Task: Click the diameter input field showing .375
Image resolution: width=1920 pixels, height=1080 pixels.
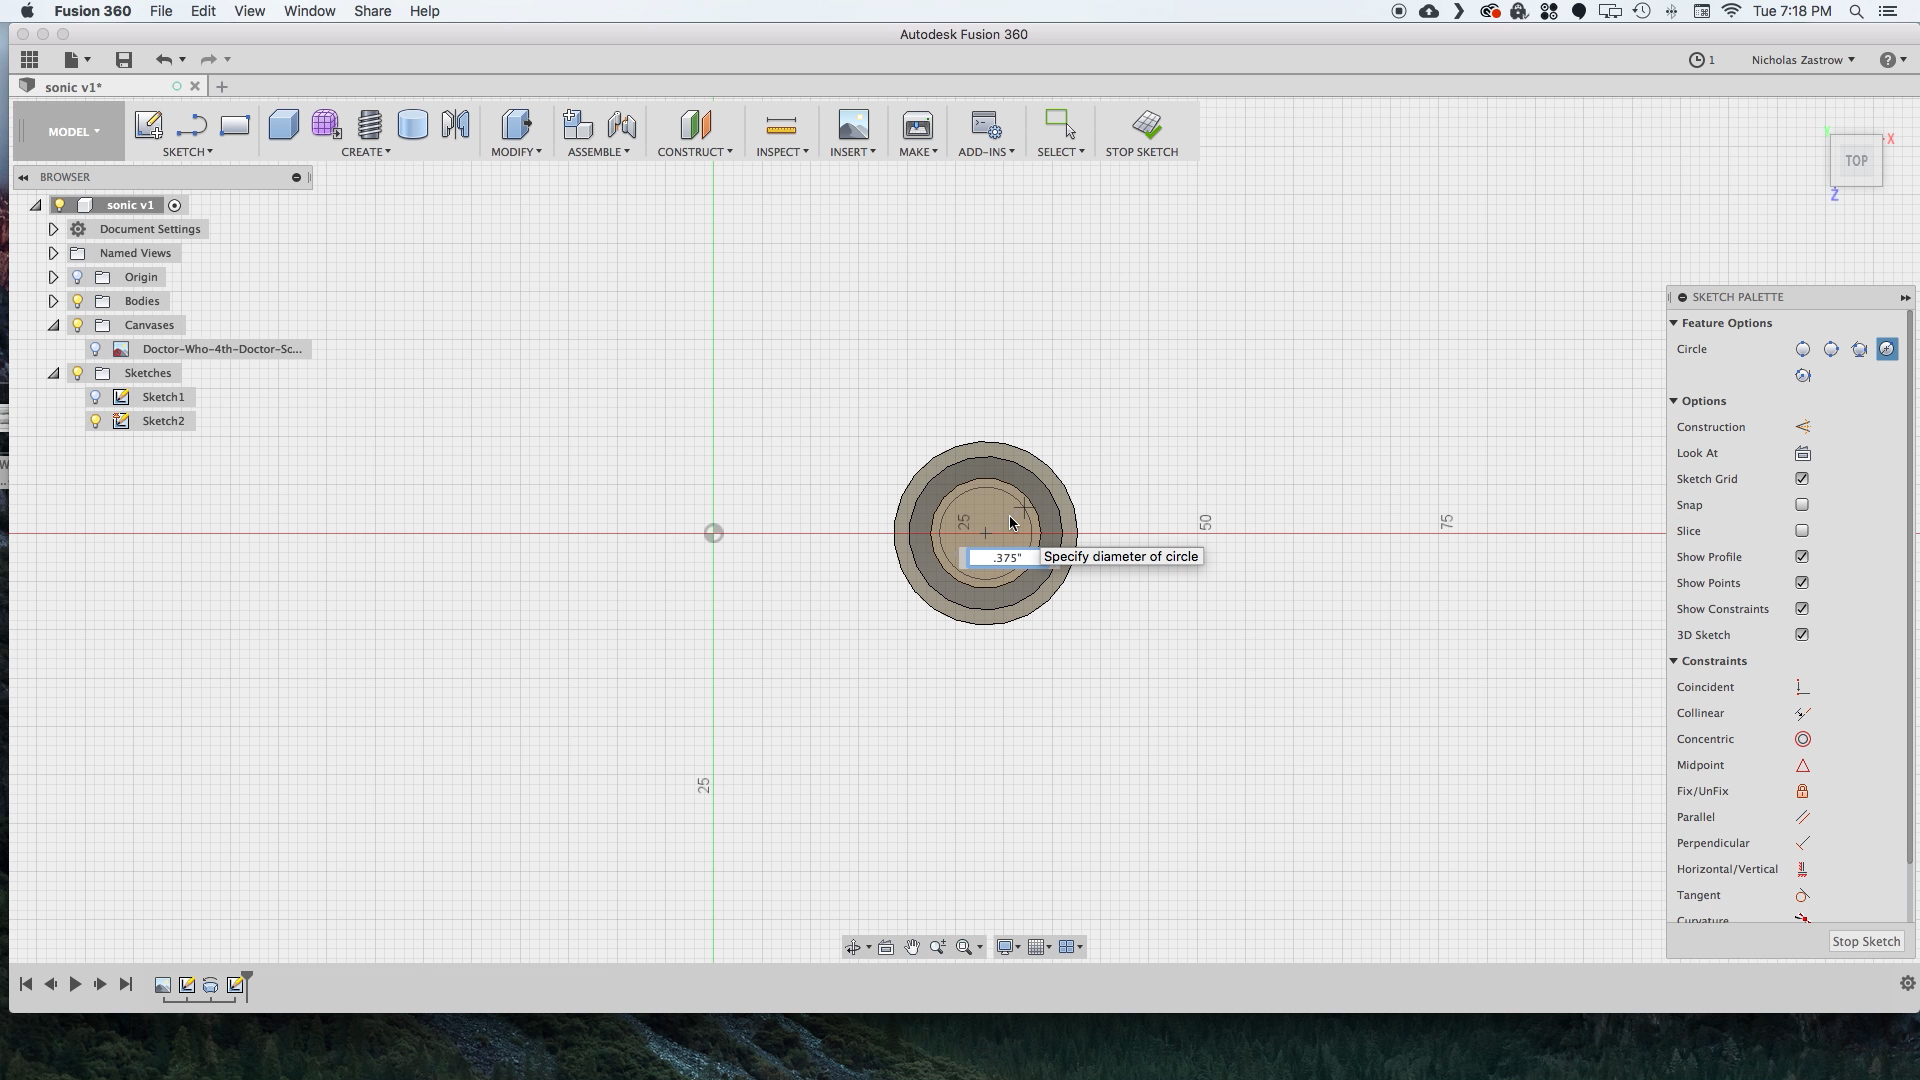Action: pos(1002,558)
